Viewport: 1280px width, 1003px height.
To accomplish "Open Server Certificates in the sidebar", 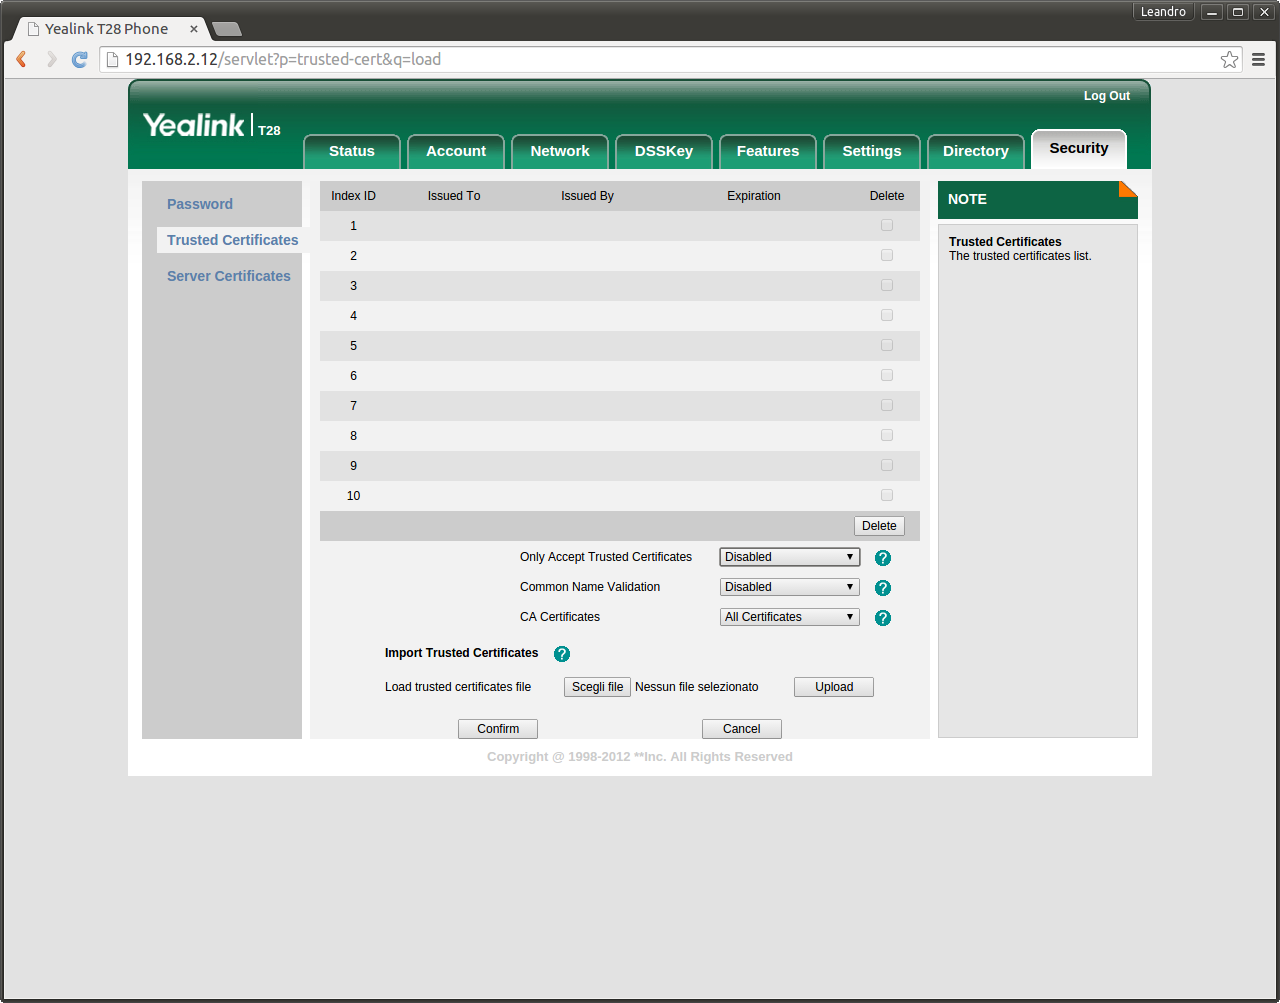I will pyautogui.click(x=229, y=276).
